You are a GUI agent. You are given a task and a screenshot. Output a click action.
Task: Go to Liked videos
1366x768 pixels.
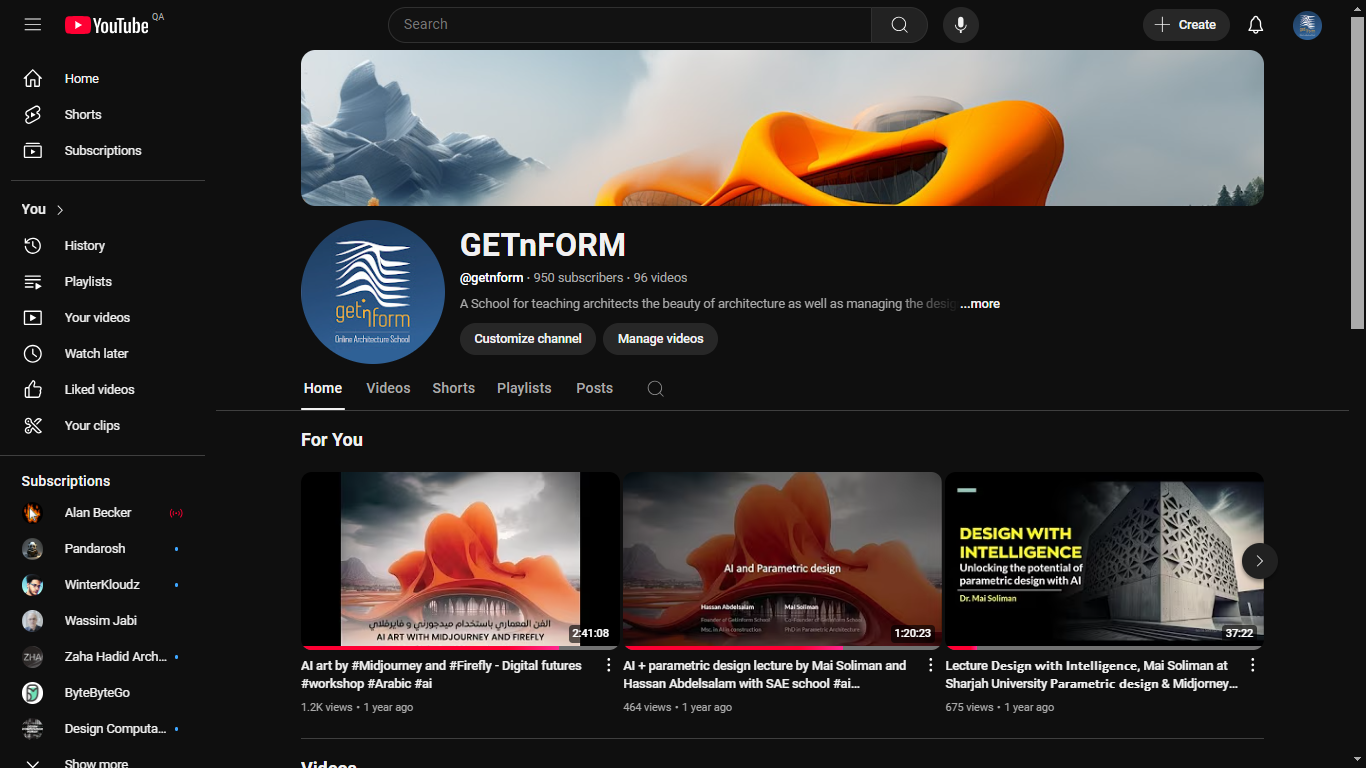point(99,390)
